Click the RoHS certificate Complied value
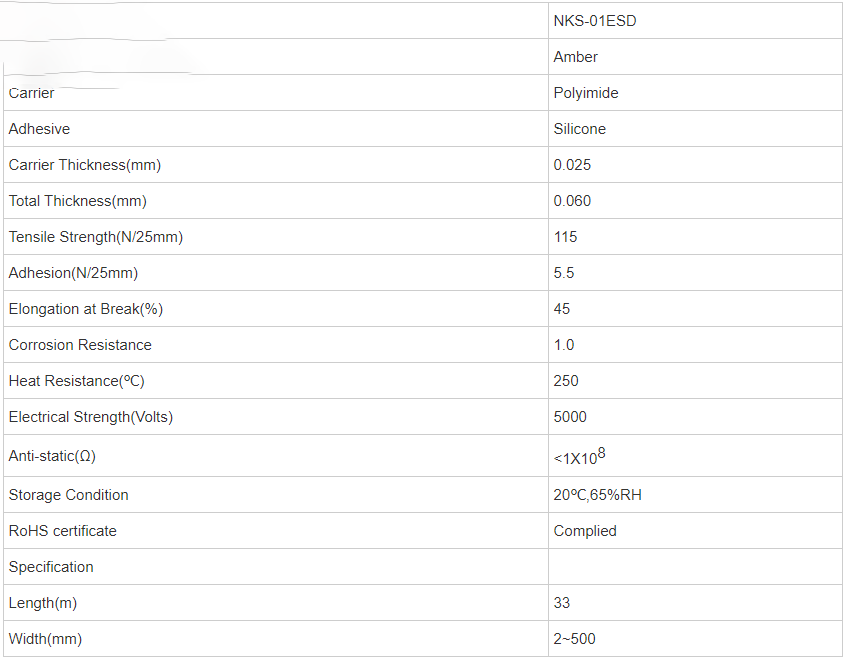The height and width of the screenshot is (662, 848). (585, 531)
